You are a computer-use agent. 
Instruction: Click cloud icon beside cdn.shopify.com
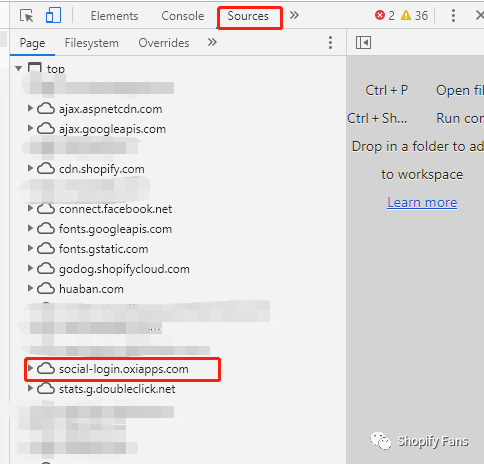click(46, 169)
